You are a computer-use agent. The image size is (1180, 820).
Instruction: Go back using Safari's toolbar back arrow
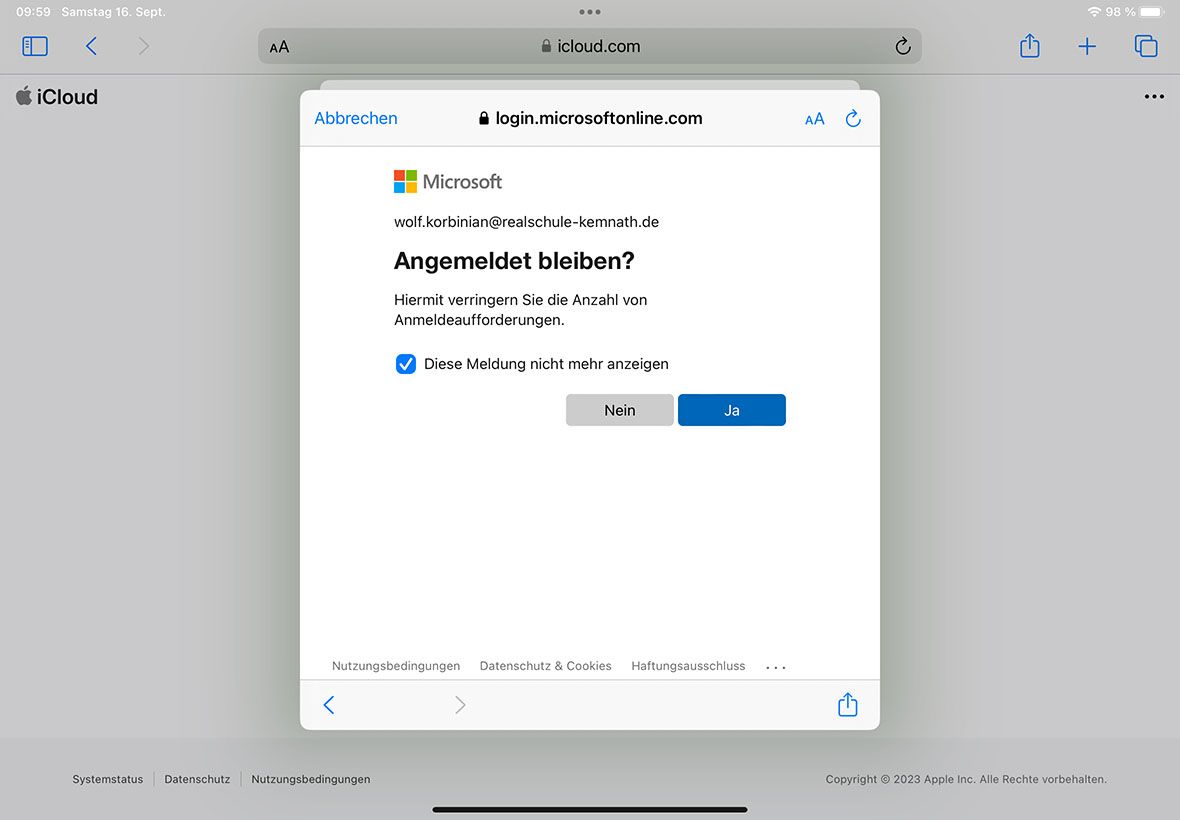(x=91, y=46)
